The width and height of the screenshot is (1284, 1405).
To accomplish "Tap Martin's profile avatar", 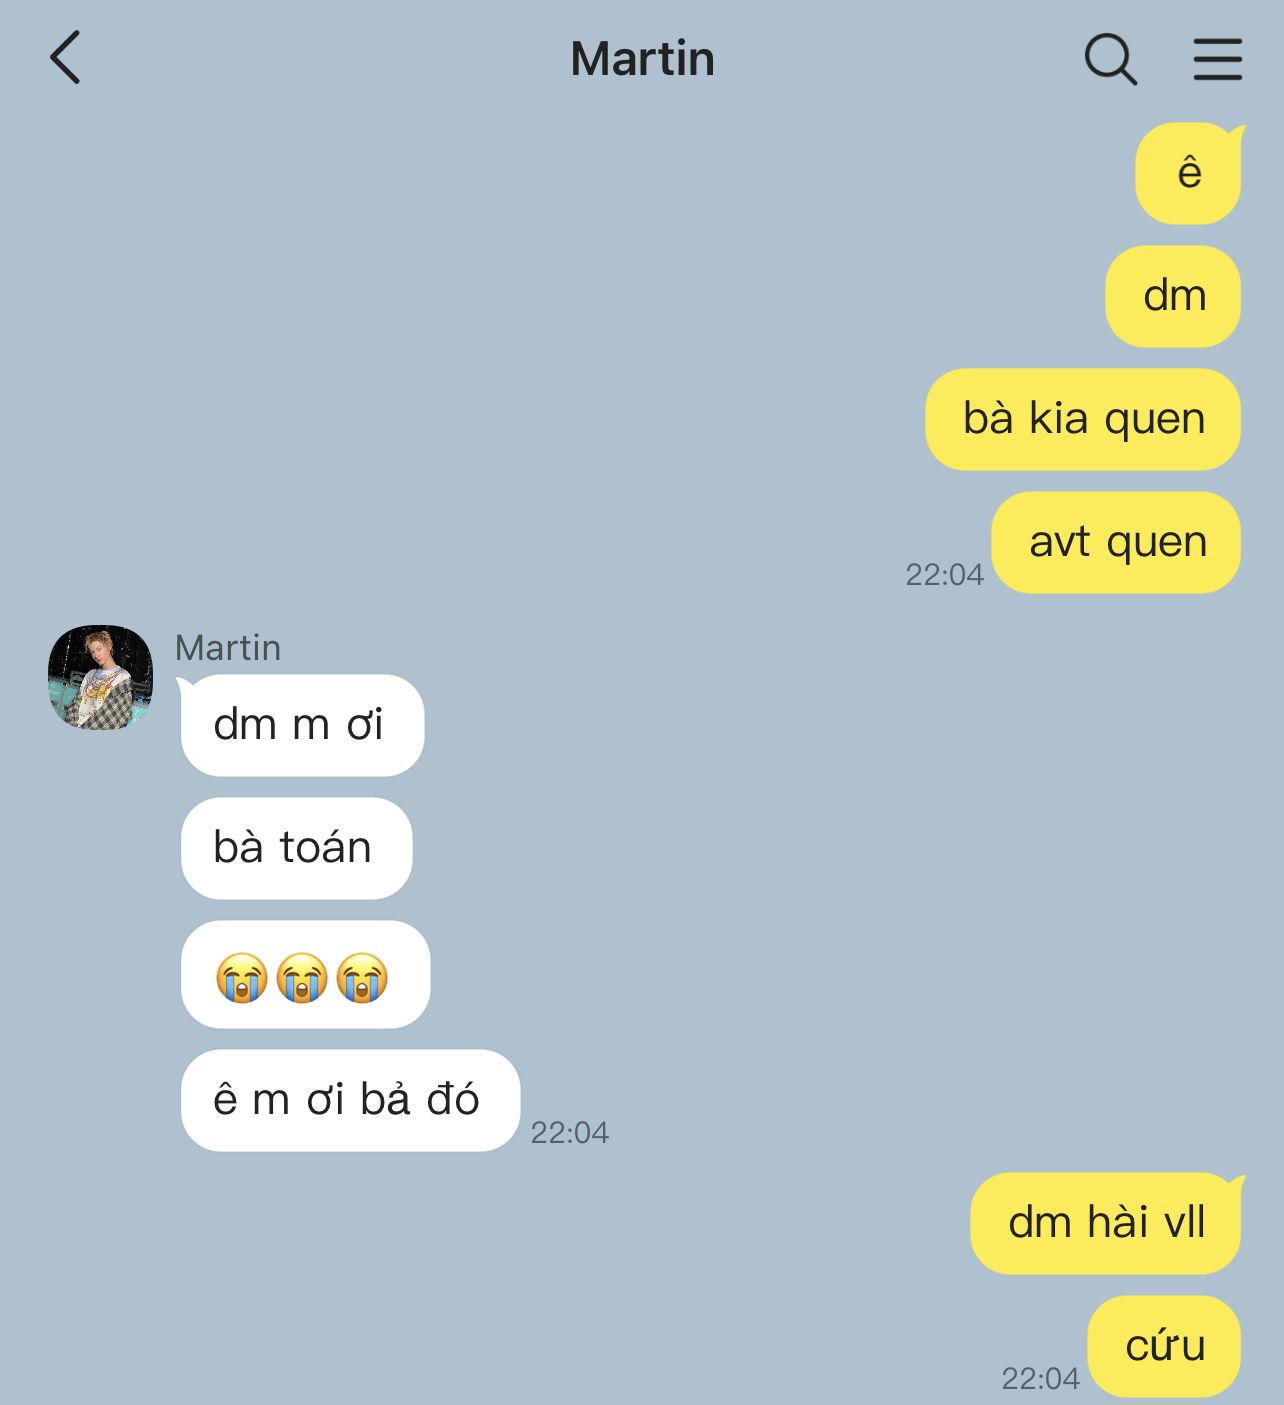I will [100, 677].
